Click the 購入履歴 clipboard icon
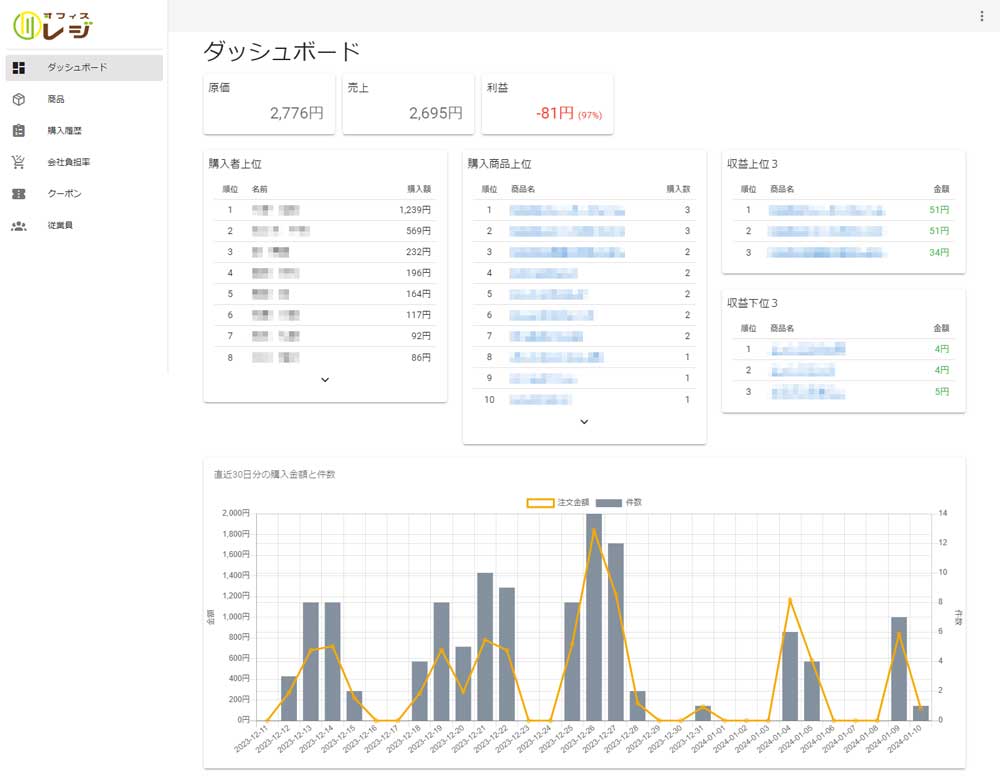 pyautogui.click(x=19, y=131)
